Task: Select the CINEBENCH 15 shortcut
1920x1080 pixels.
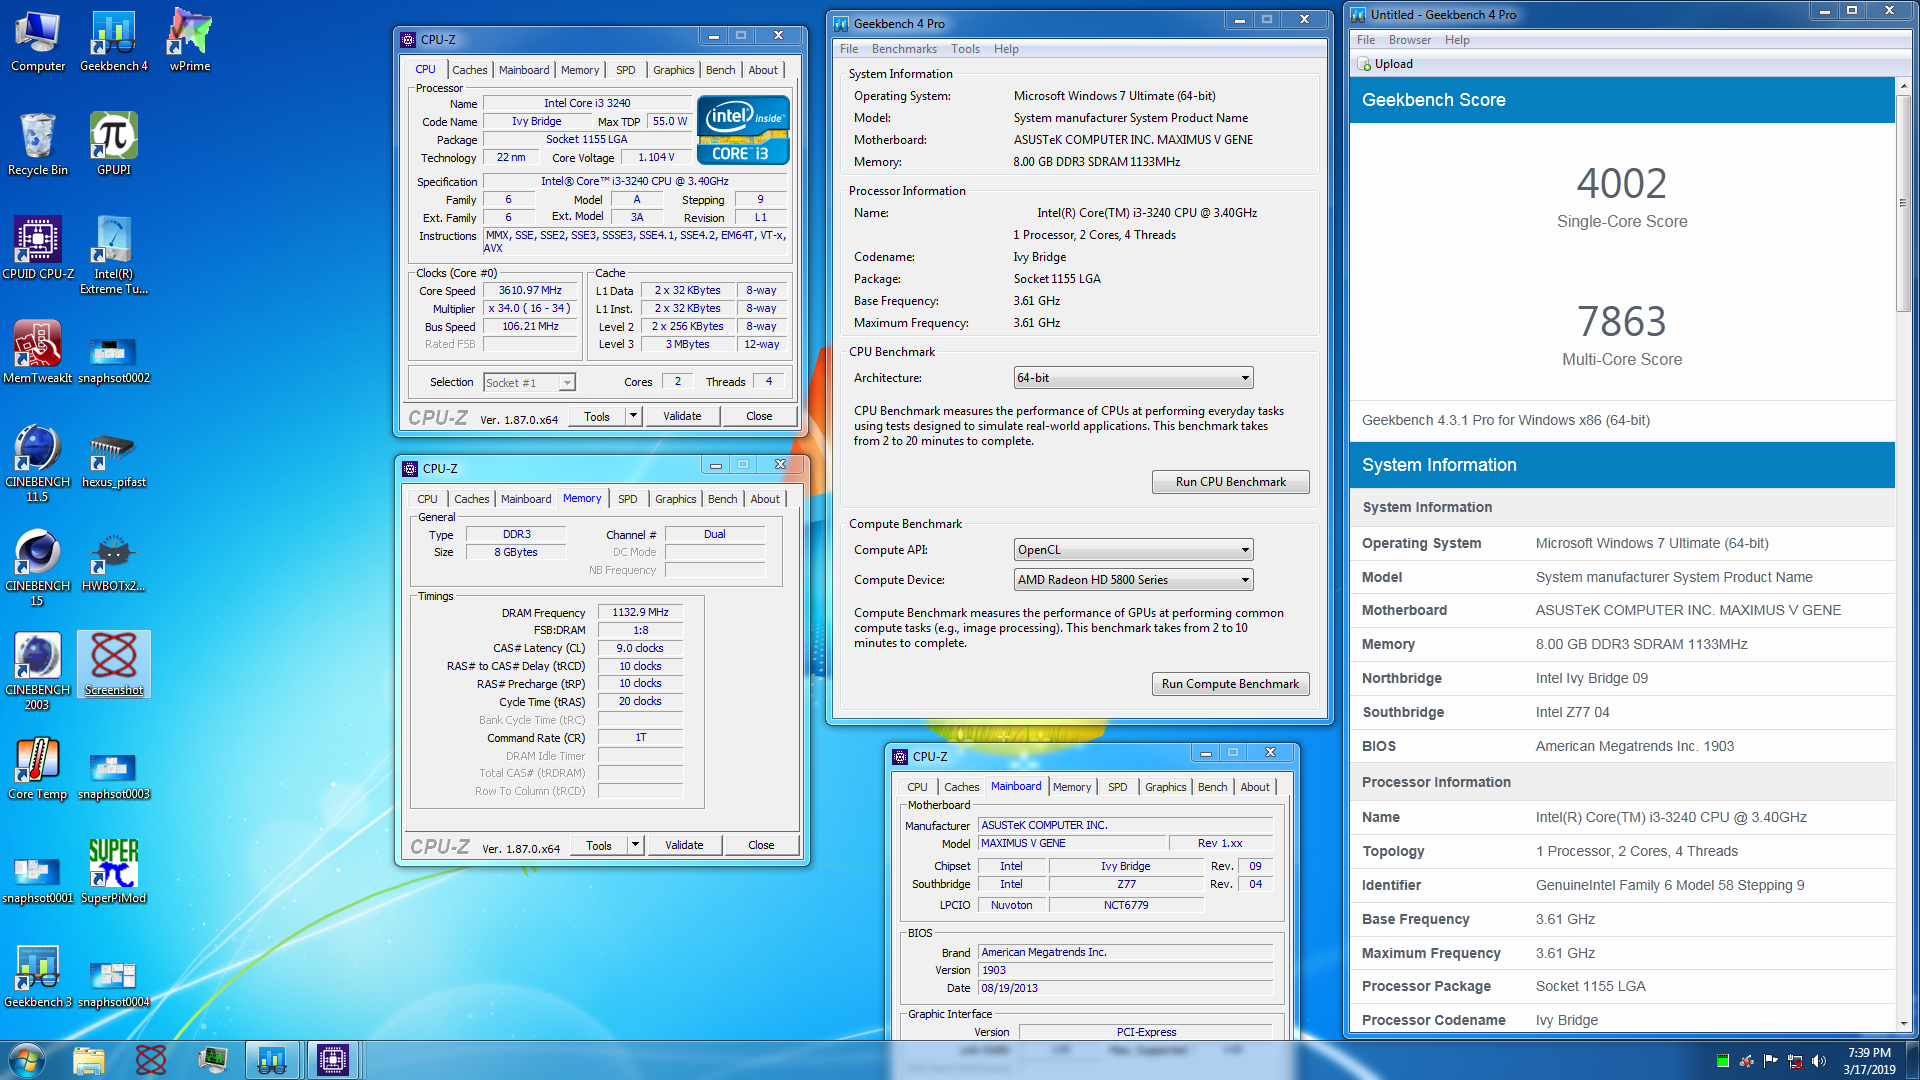Action: 38,568
